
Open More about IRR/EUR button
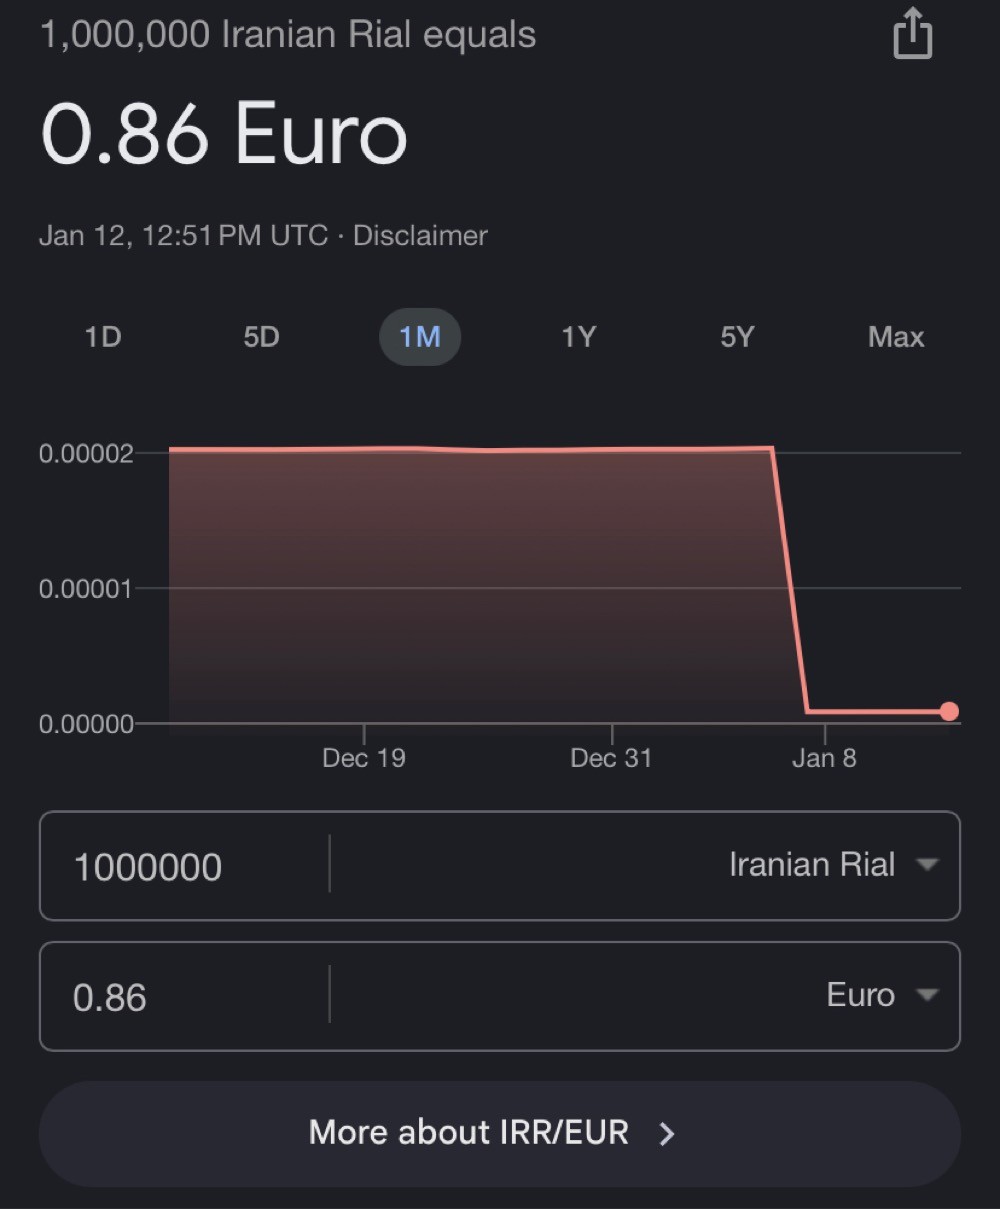tap(500, 1133)
